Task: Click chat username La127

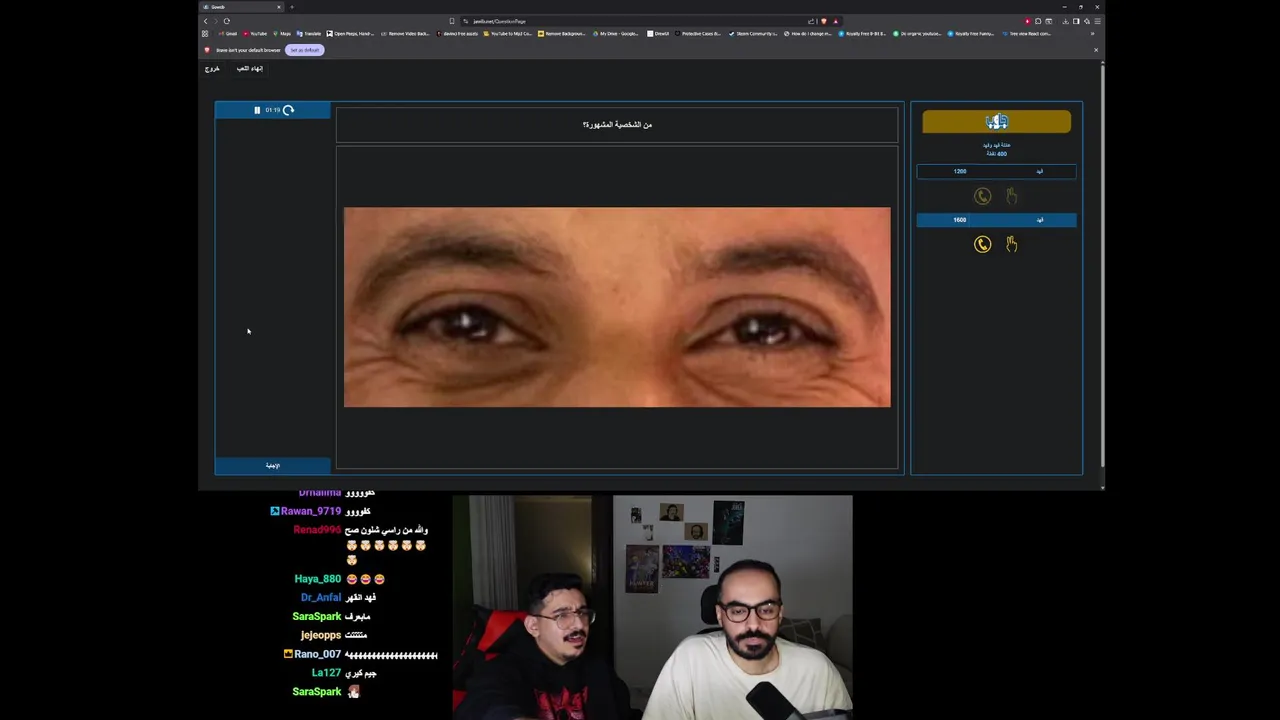Action: [326, 673]
